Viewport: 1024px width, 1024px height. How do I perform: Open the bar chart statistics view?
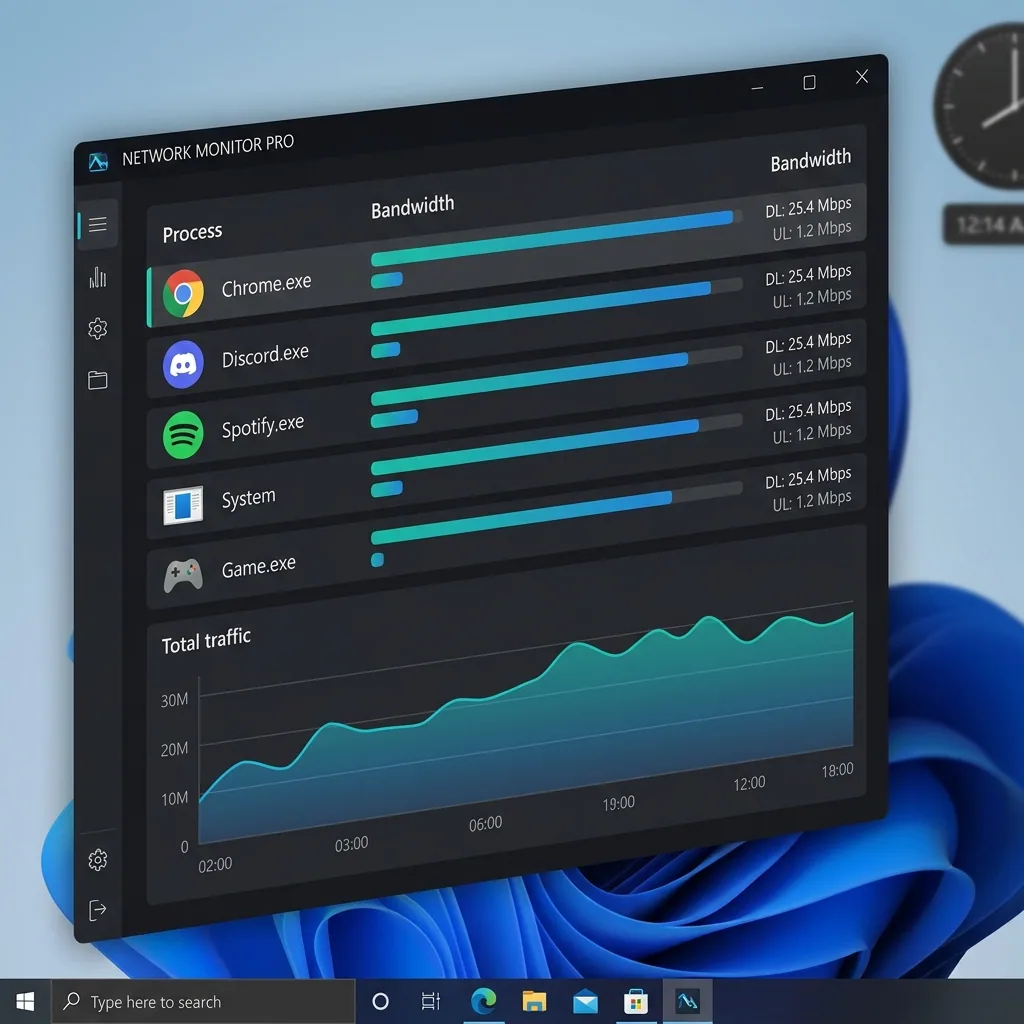coord(97,277)
